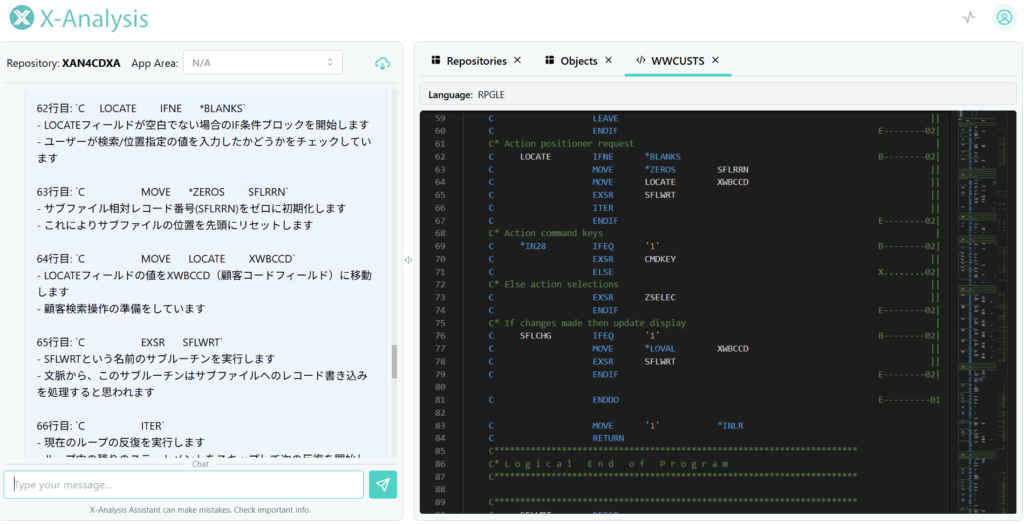Click the 'Action command keys' comment
This screenshot has height=524, width=1024.
pyautogui.click(x=545, y=233)
